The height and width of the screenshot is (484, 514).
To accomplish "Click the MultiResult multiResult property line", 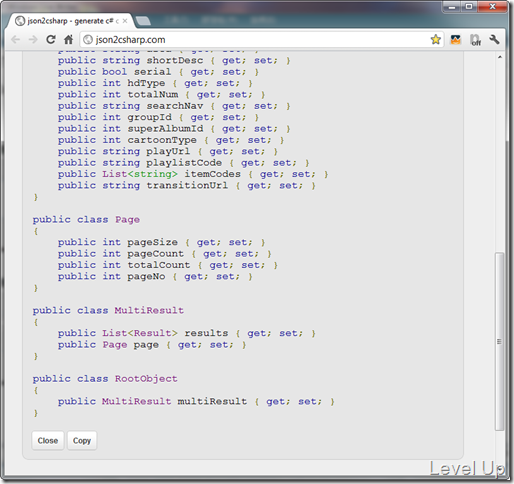I will (x=196, y=401).
